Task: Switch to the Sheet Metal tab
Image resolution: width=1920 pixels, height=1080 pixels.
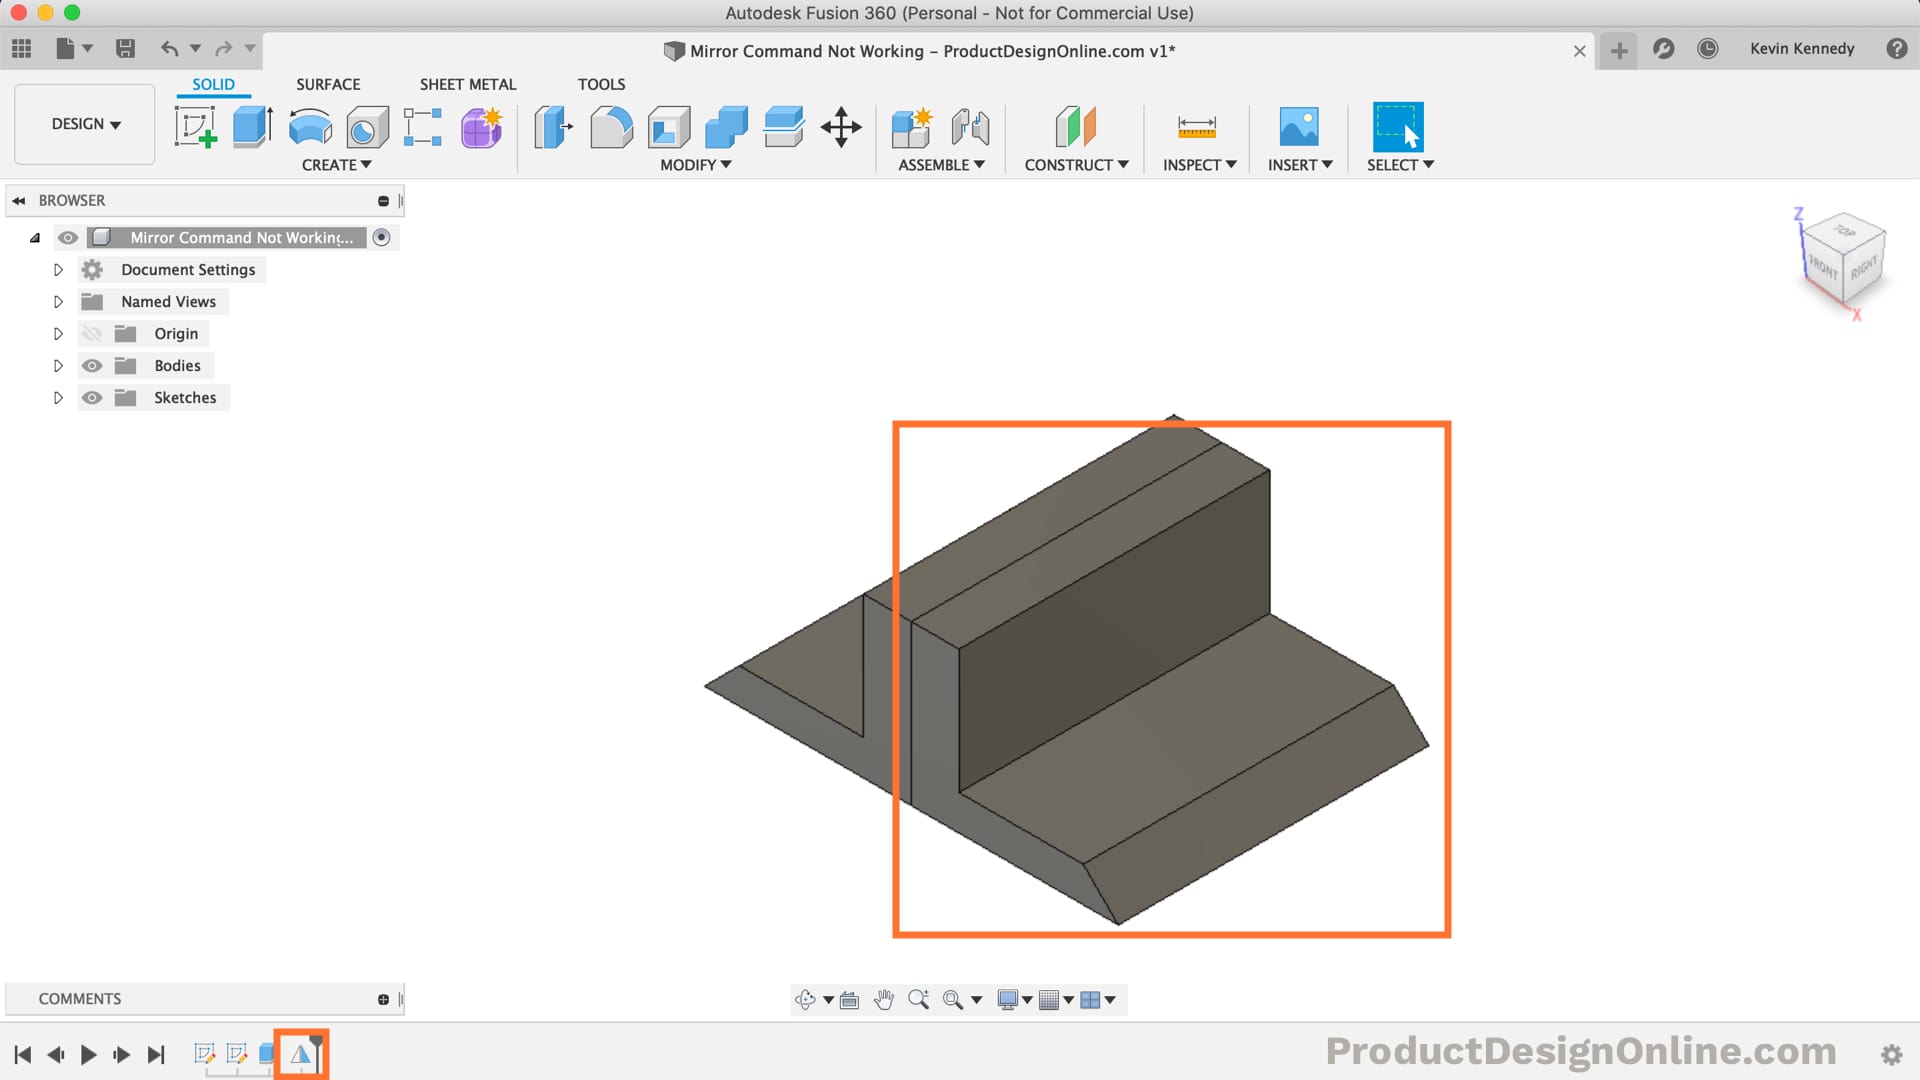Action: pyautogui.click(x=467, y=84)
